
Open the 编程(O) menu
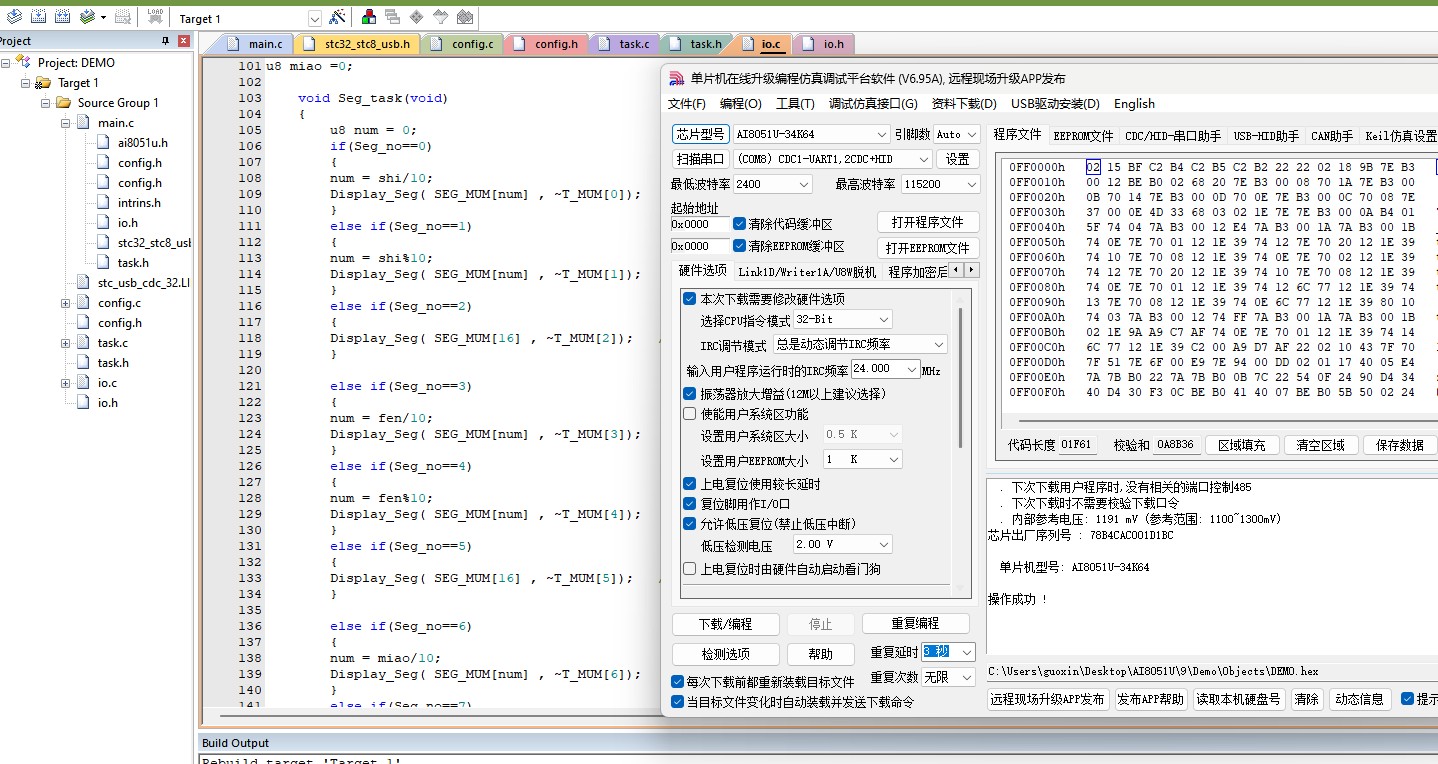741,104
